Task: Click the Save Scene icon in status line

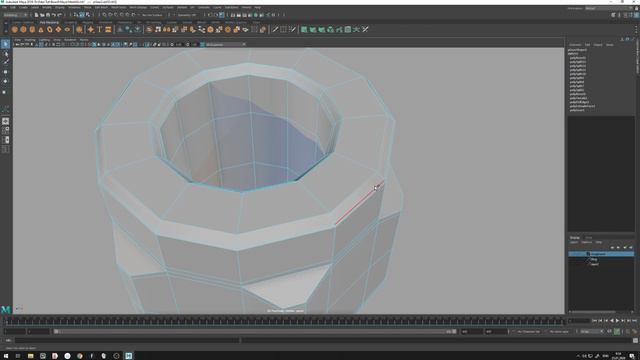Action: pyautogui.click(x=48, y=15)
